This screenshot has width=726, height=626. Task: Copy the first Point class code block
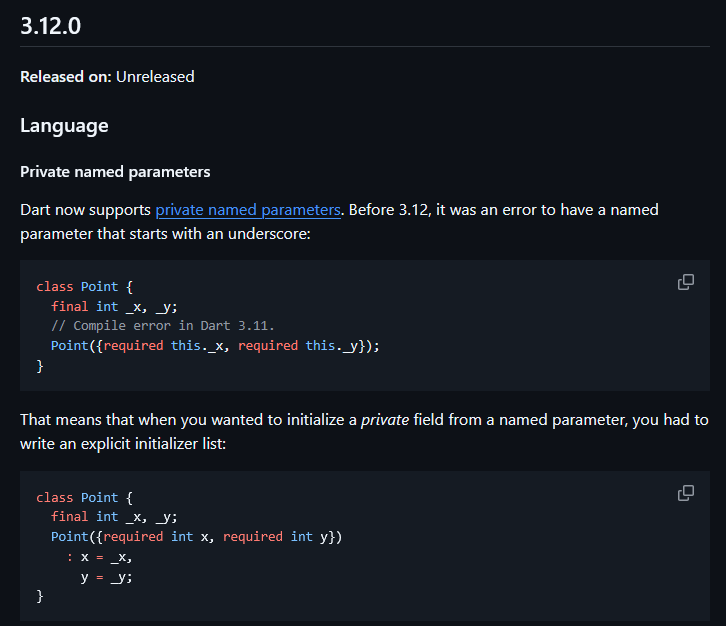686,282
